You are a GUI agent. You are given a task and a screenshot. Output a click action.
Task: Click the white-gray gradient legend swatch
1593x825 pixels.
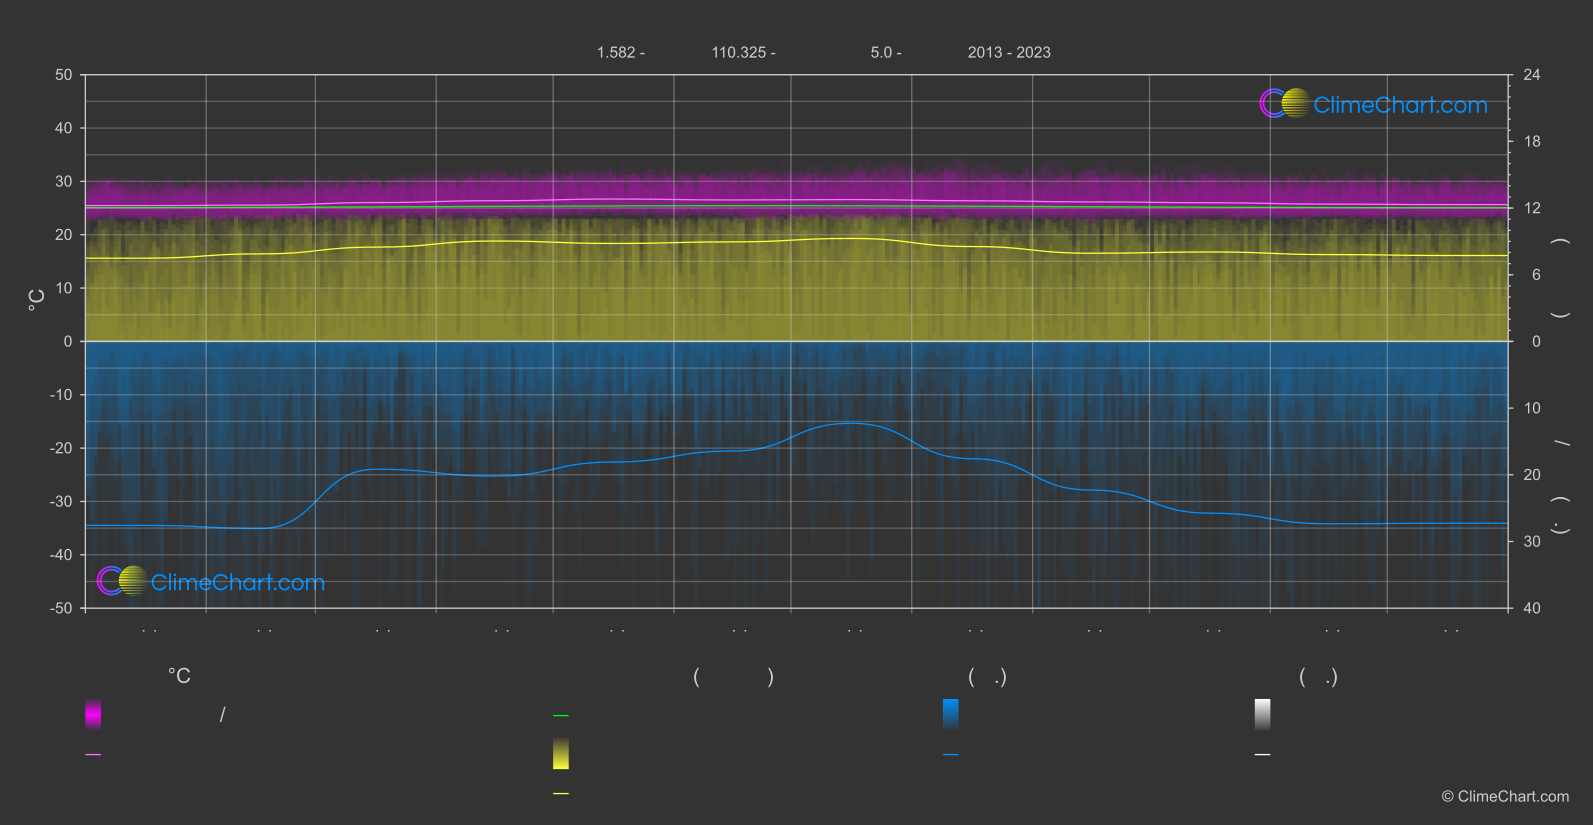click(x=1262, y=714)
